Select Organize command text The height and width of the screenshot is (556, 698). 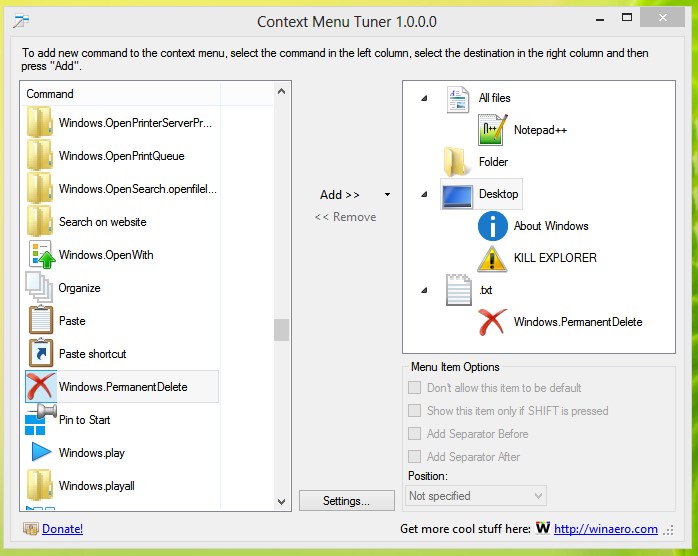(79, 288)
